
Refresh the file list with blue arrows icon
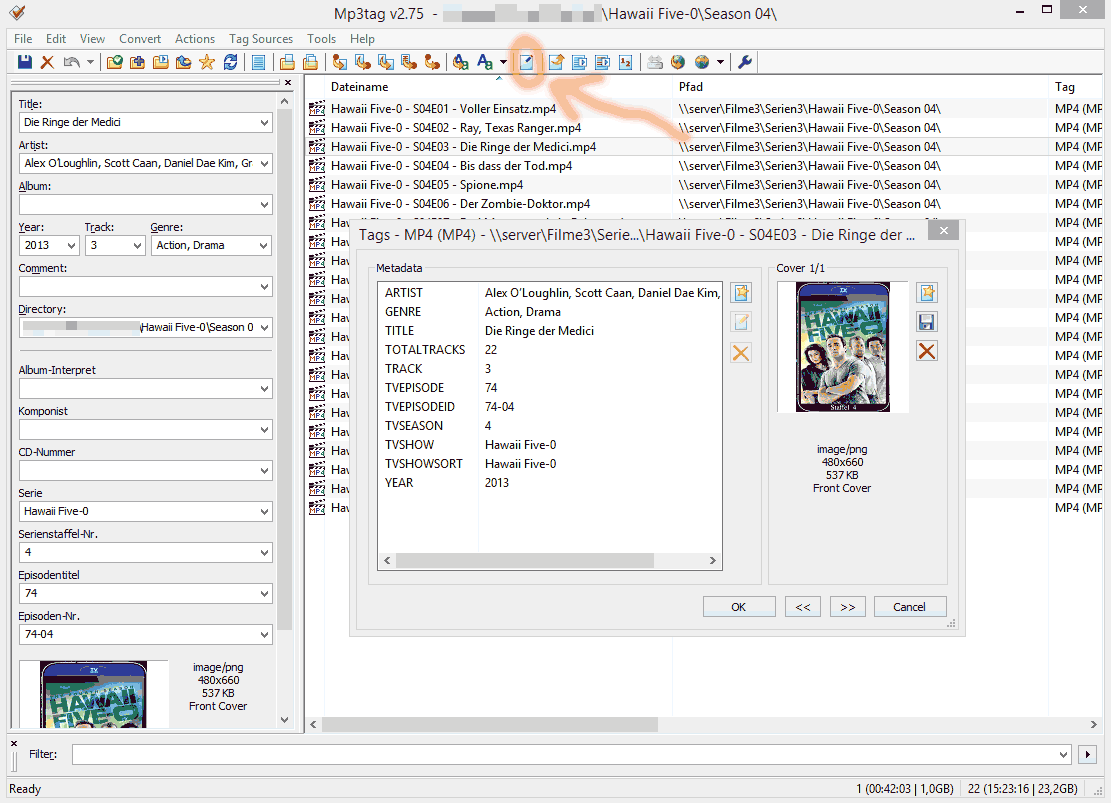(x=230, y=62)
